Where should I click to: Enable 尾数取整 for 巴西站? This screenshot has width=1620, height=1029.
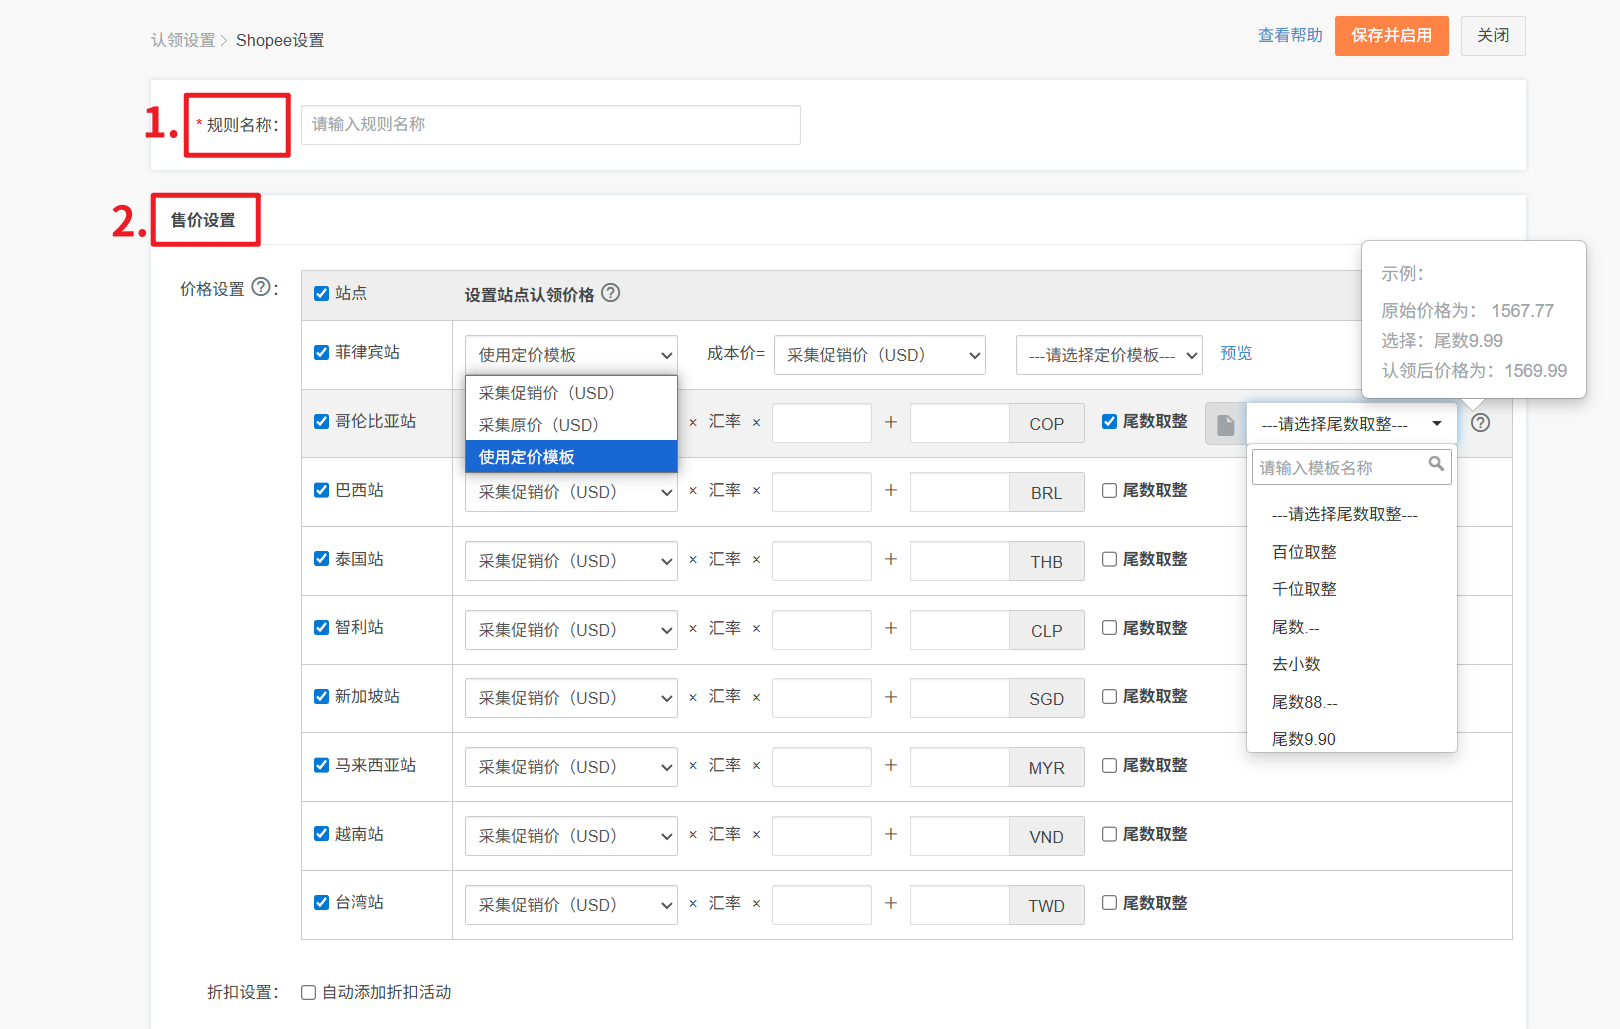[1109, 490]
